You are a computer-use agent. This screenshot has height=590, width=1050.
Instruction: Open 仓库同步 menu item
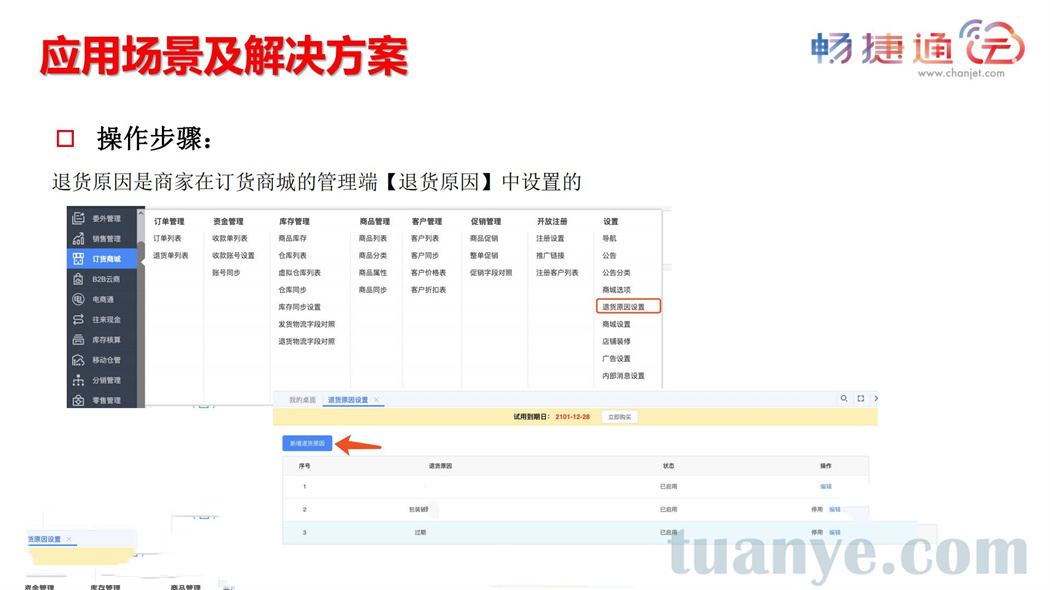coord(293,290)
